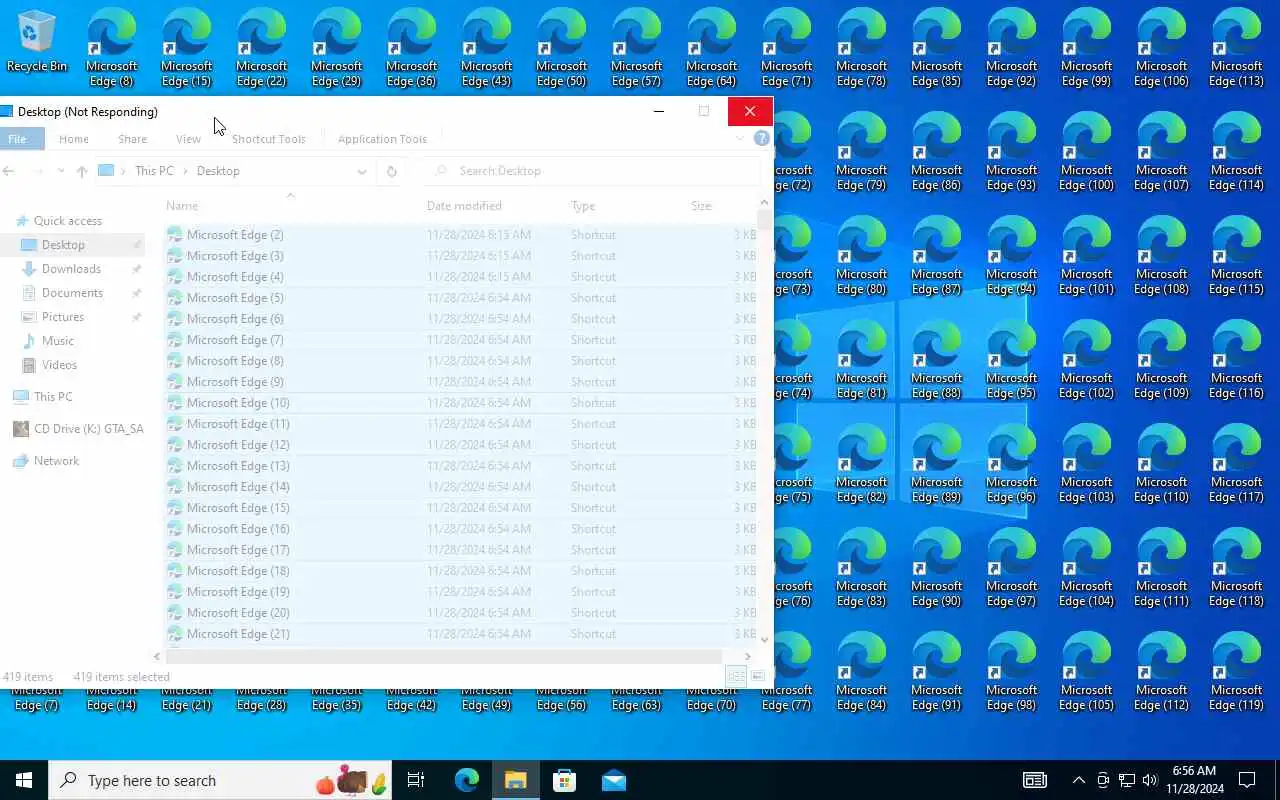Click the taskbar Type here to search box
Screen dimensions: 1280x800
coord(220,780)
